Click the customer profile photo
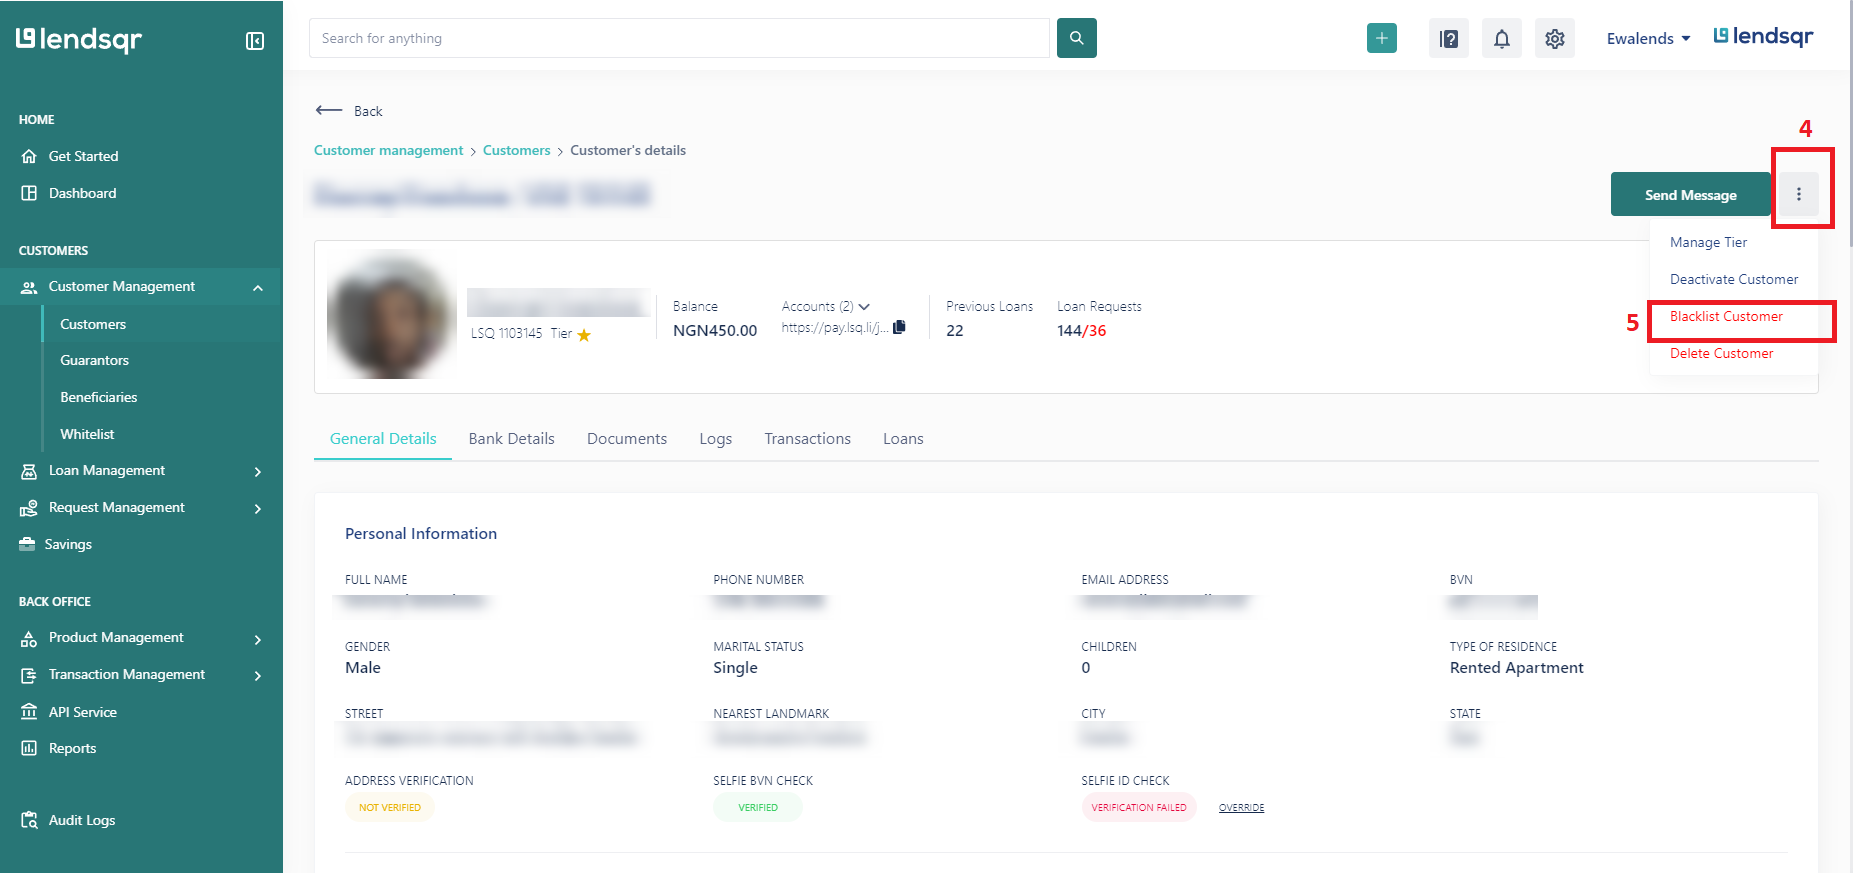Viewport: 1853px width, 873px height. [391, 314]
